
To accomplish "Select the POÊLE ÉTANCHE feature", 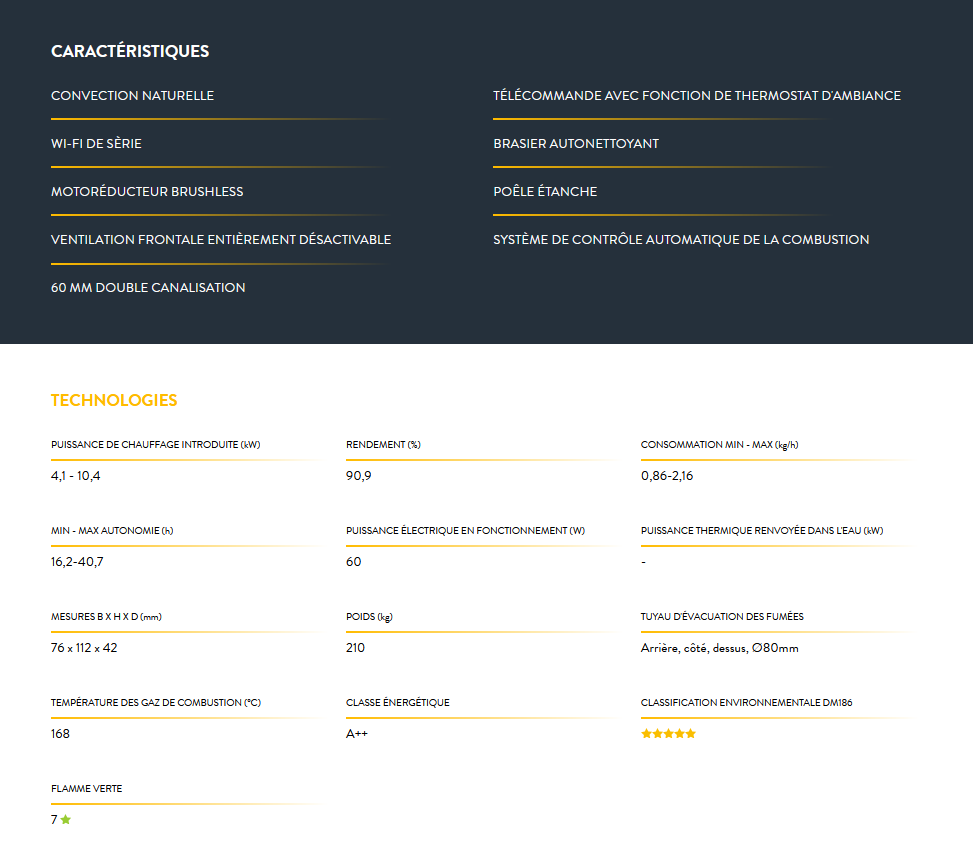I will tap(545, 191).
